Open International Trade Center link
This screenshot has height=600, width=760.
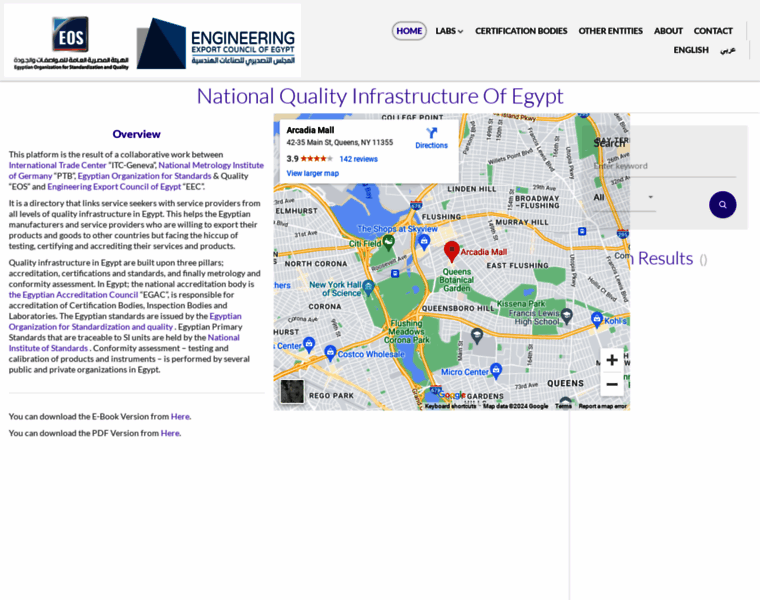click(x=57, y=165)
